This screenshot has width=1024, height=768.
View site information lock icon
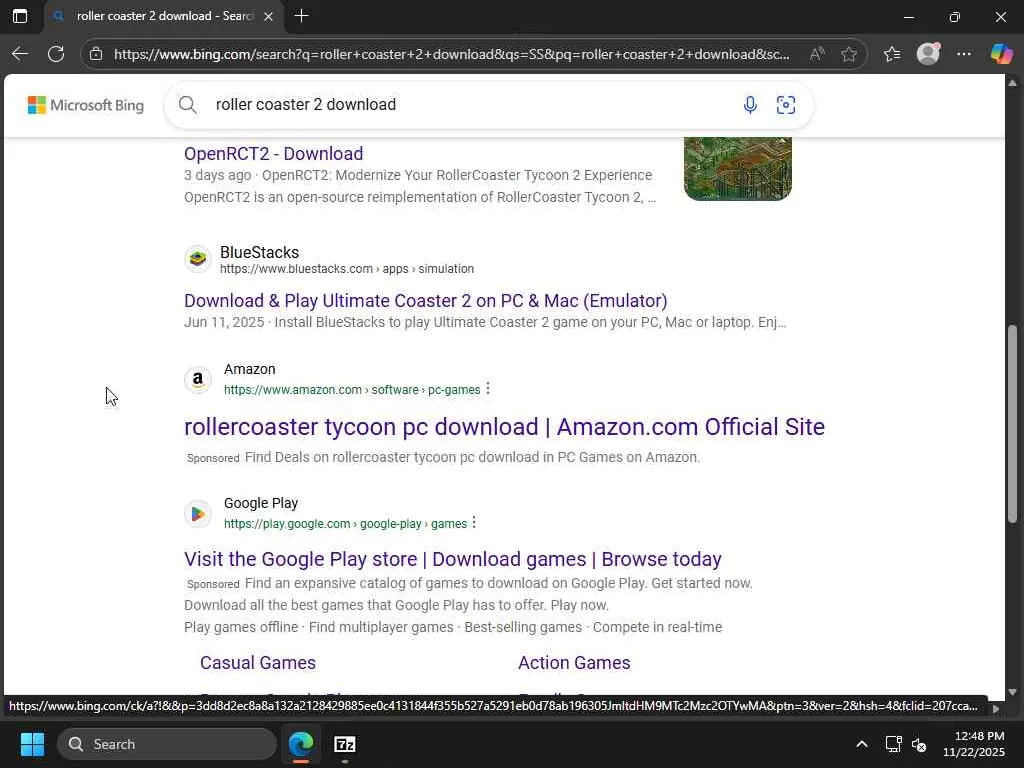point(96,54)
